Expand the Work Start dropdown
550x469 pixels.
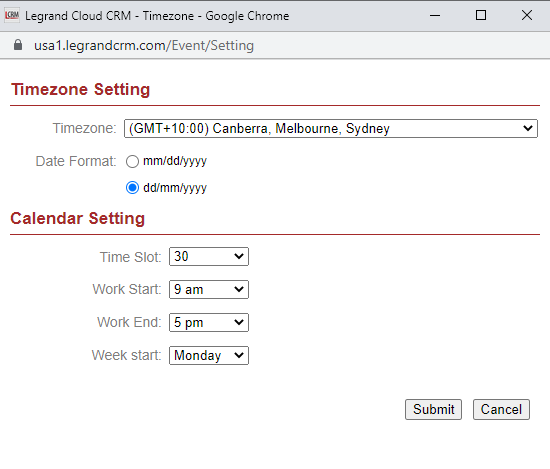coord(209,289)
